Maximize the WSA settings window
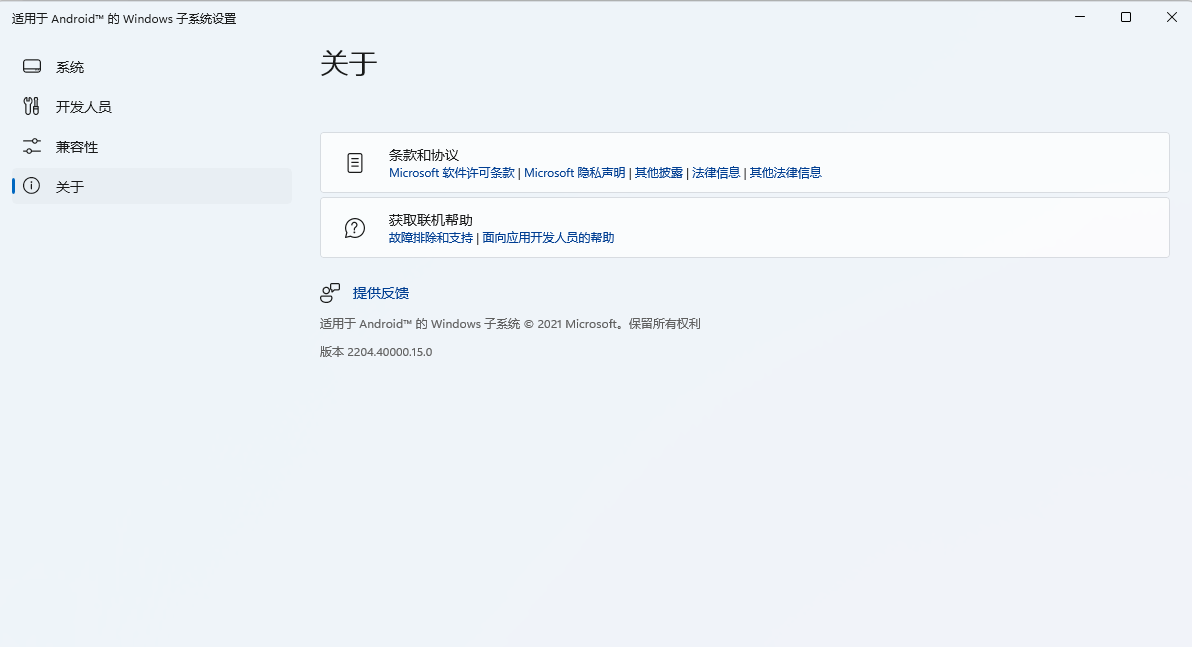 (x=1126, y=17)
